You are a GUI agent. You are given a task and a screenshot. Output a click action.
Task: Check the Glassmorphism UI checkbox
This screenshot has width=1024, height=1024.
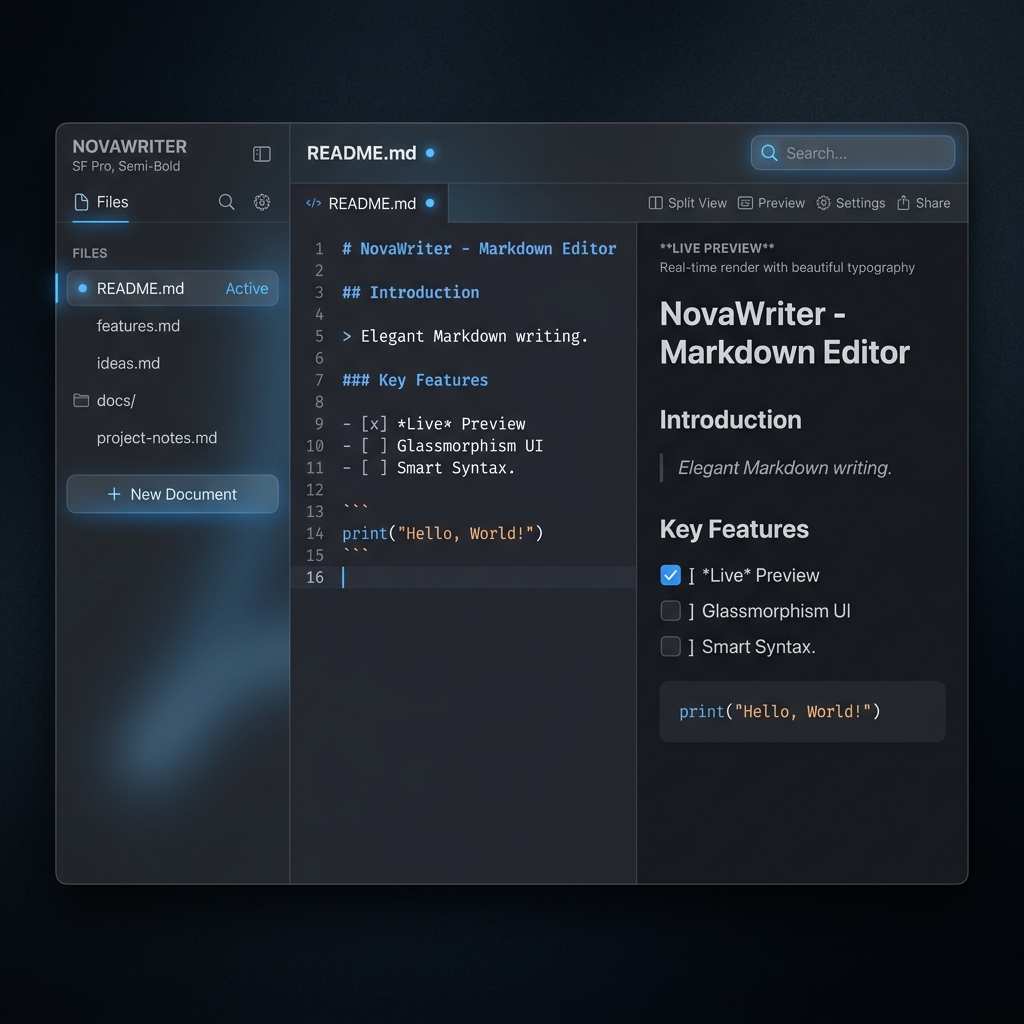[x=670, y=611]
